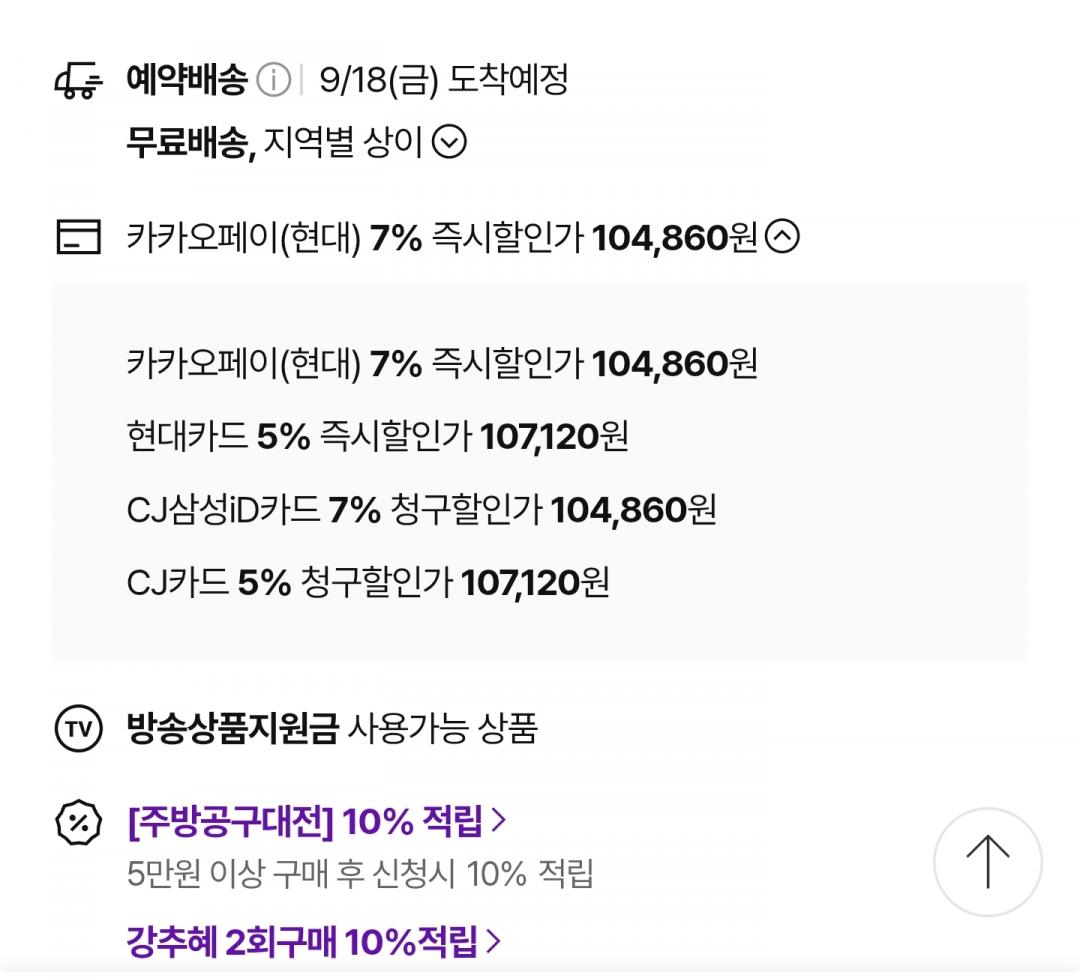Select CJ삼성iD카드 7% 청구할인가 row
This screenshot has width=1080, height=978.
point(422,510)
